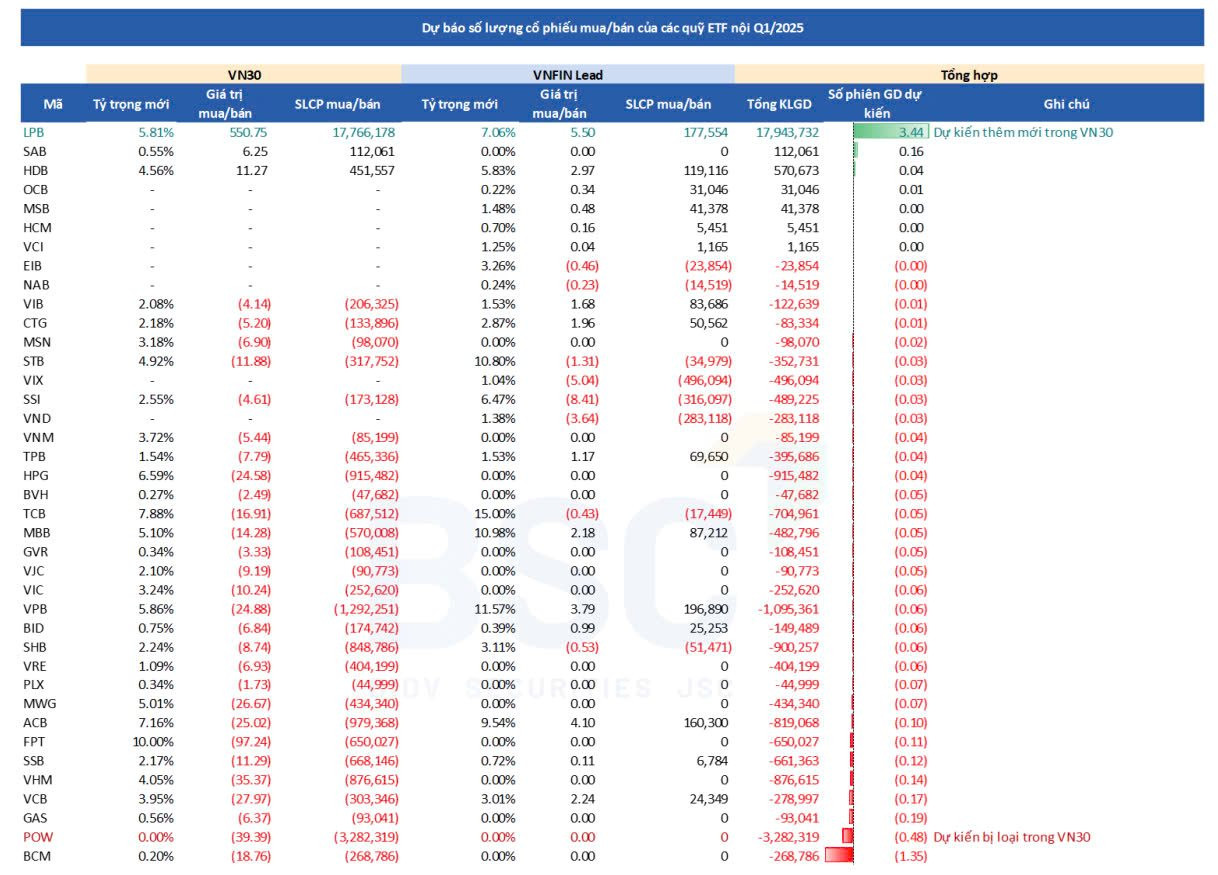
Task: Select the VIX ticker cell
Action: 32,380
